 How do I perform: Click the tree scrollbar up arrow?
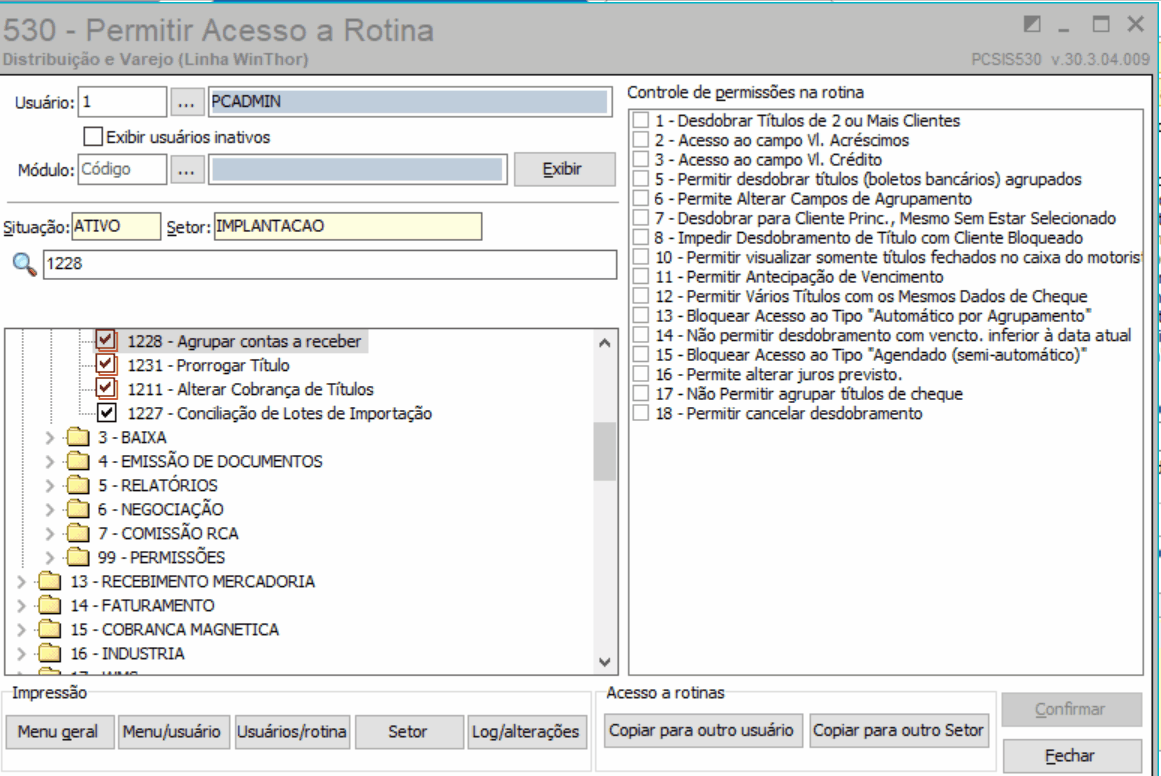tap(605, 343)
